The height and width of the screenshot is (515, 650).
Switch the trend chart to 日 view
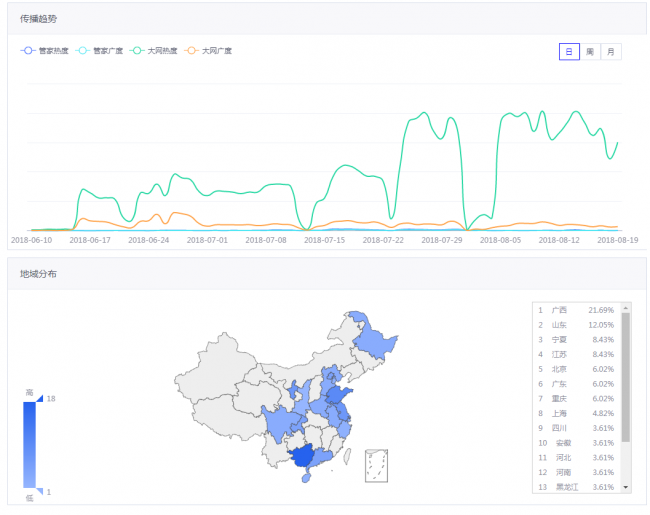point(569,51)
